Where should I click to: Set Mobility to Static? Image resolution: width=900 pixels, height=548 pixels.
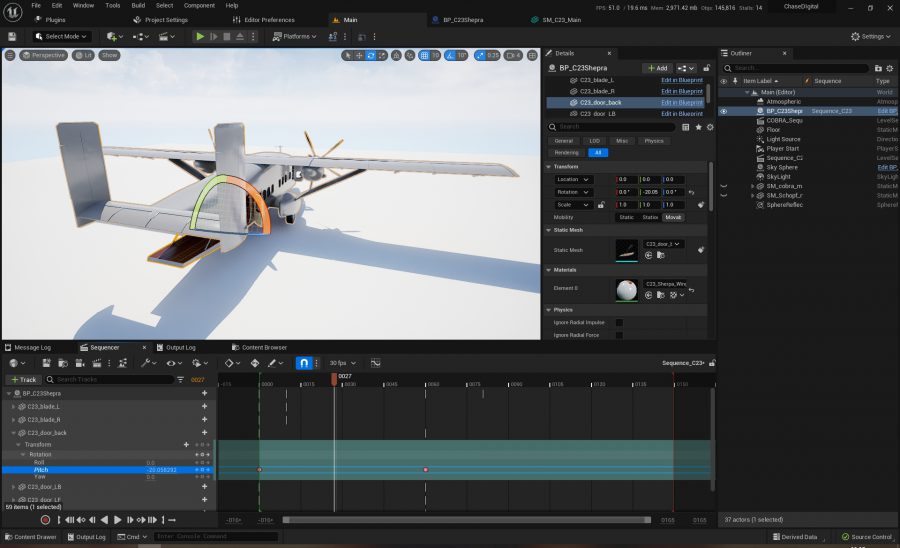coord(627,217)
